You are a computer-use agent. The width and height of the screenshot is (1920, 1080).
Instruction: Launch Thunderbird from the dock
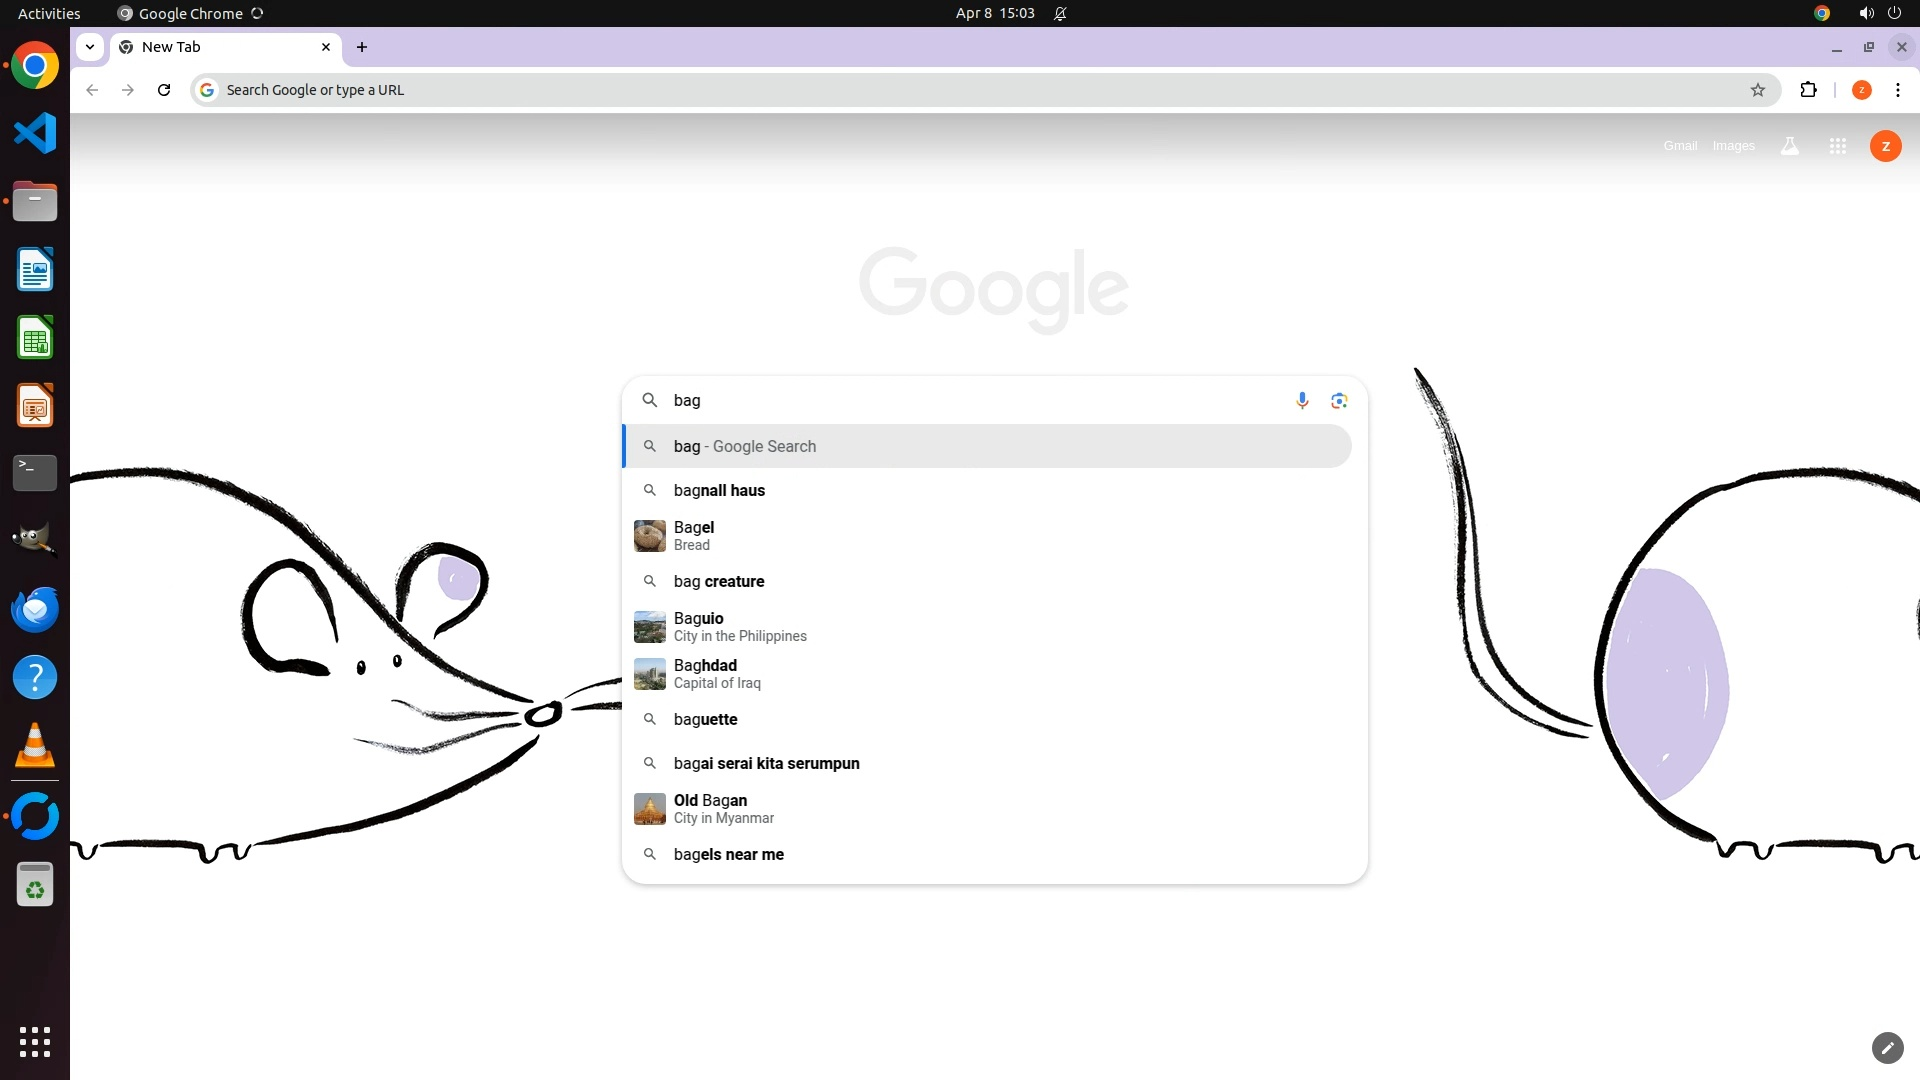pyautogui.click(x=35, y=609)
